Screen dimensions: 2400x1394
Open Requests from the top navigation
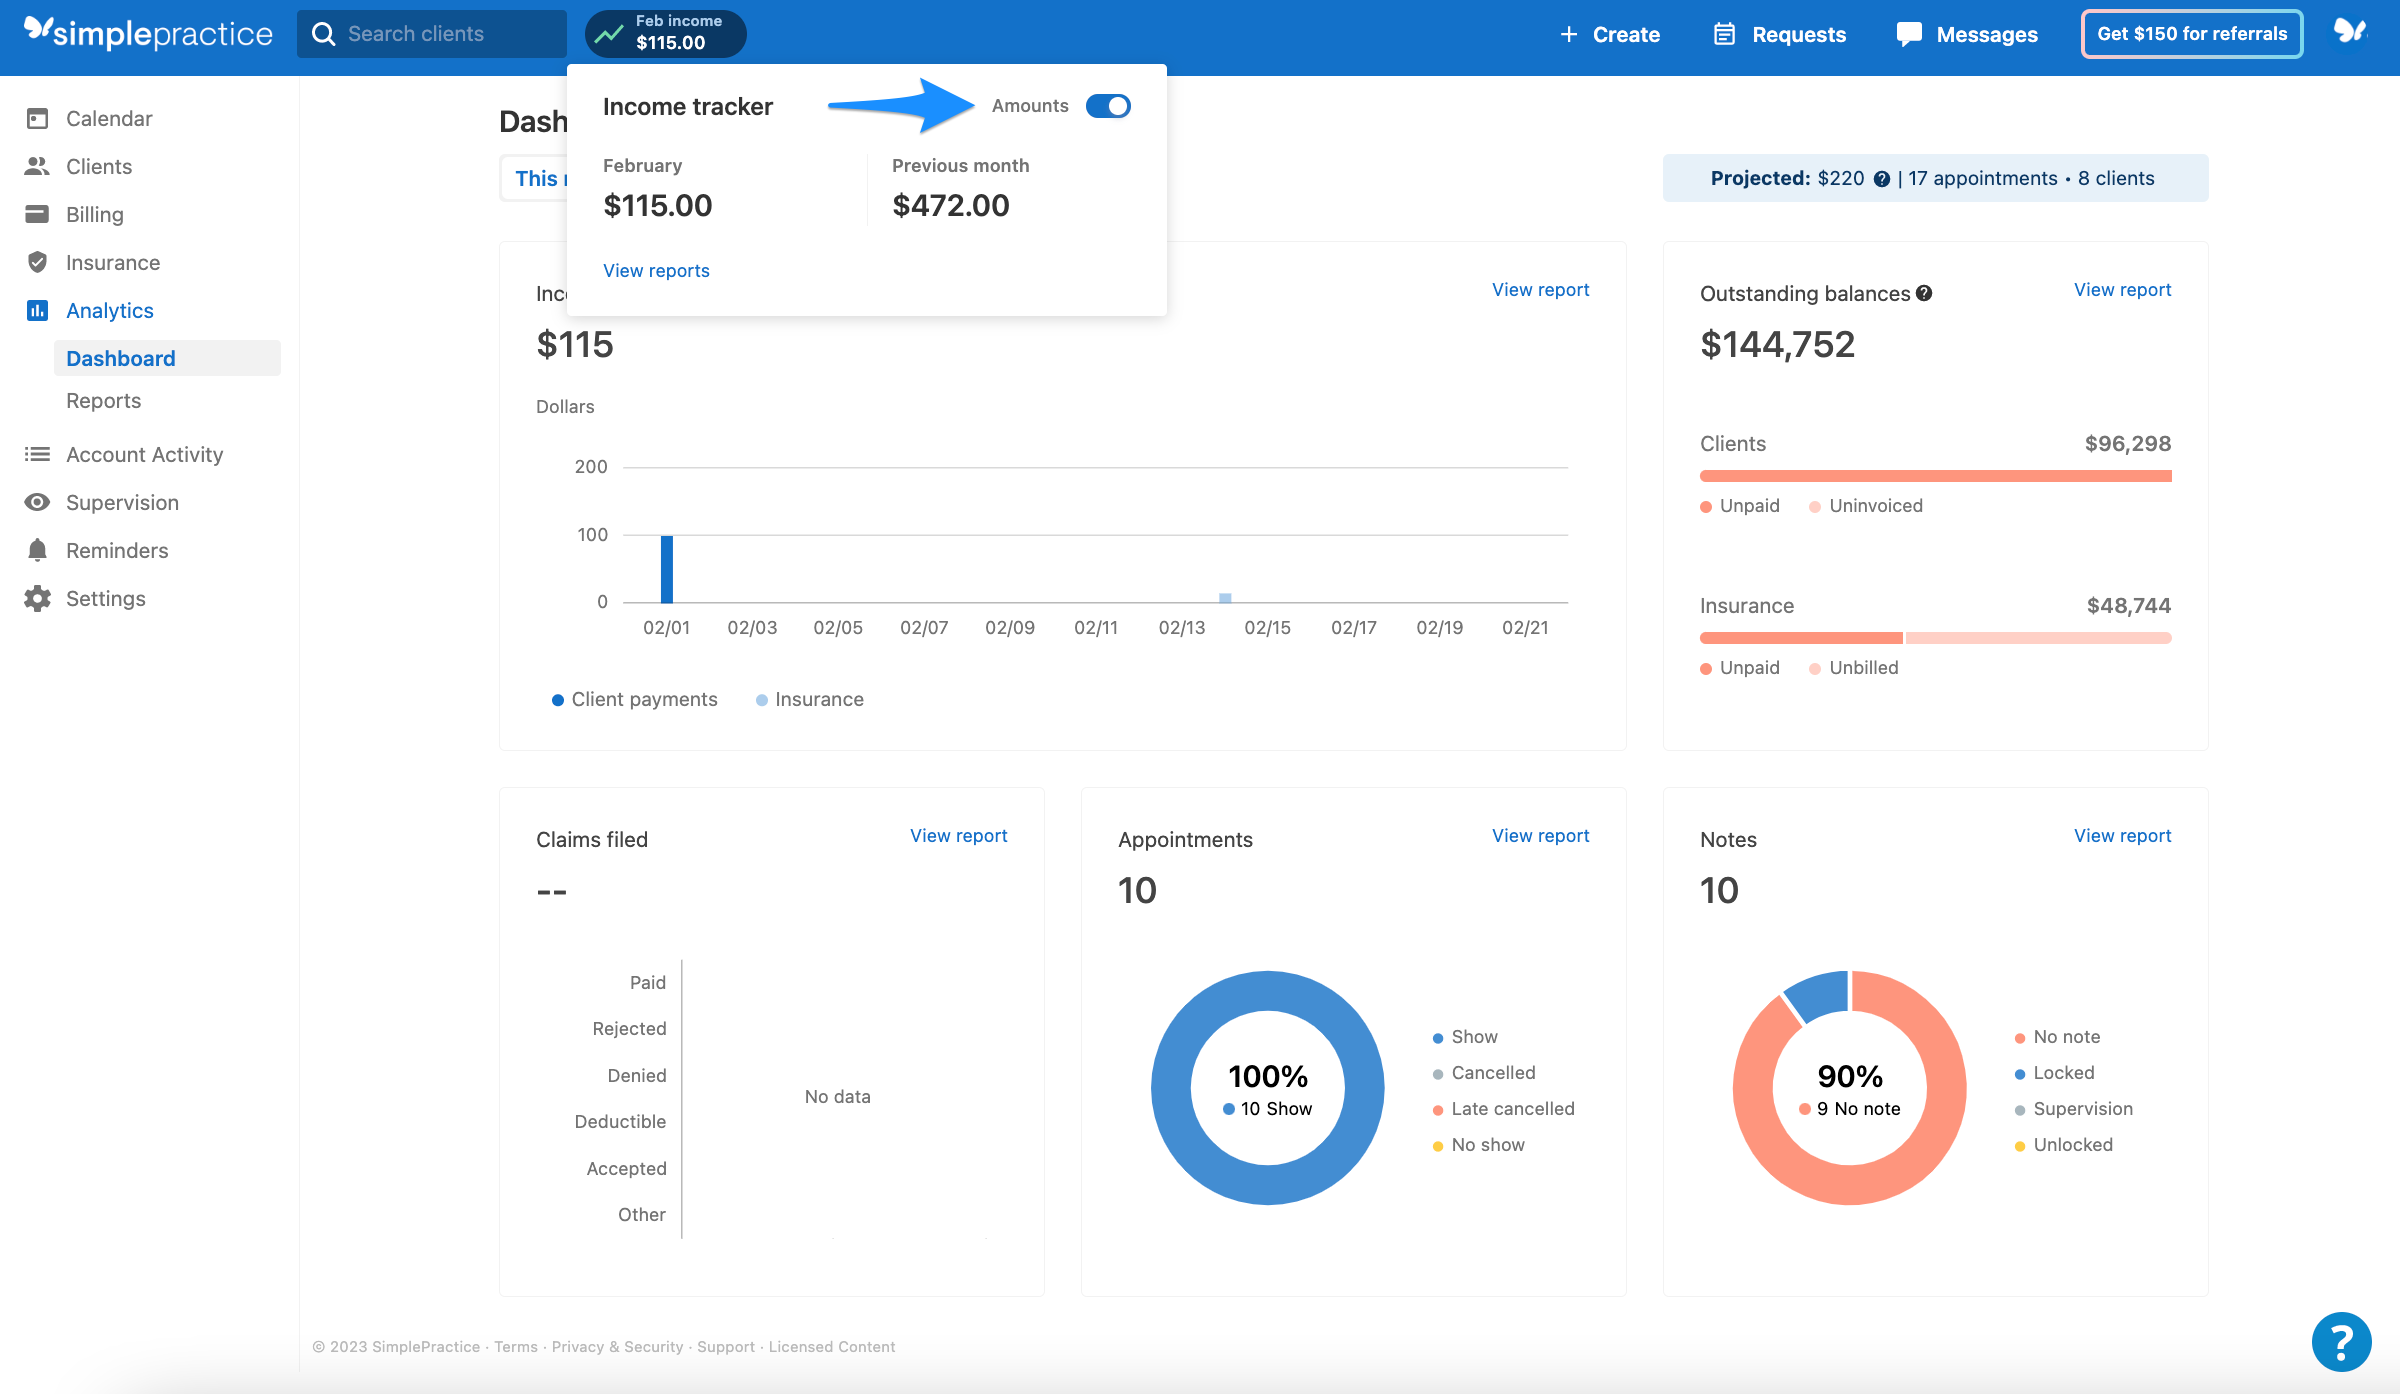(1778, 33)
